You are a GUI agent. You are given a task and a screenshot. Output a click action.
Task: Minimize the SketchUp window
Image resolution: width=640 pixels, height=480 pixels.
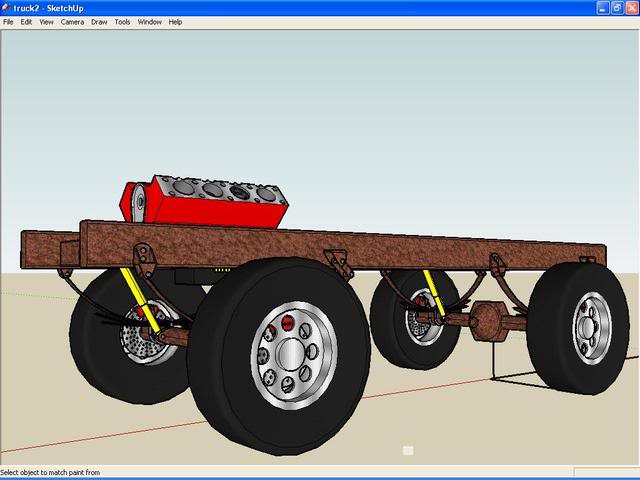point(603,8)
